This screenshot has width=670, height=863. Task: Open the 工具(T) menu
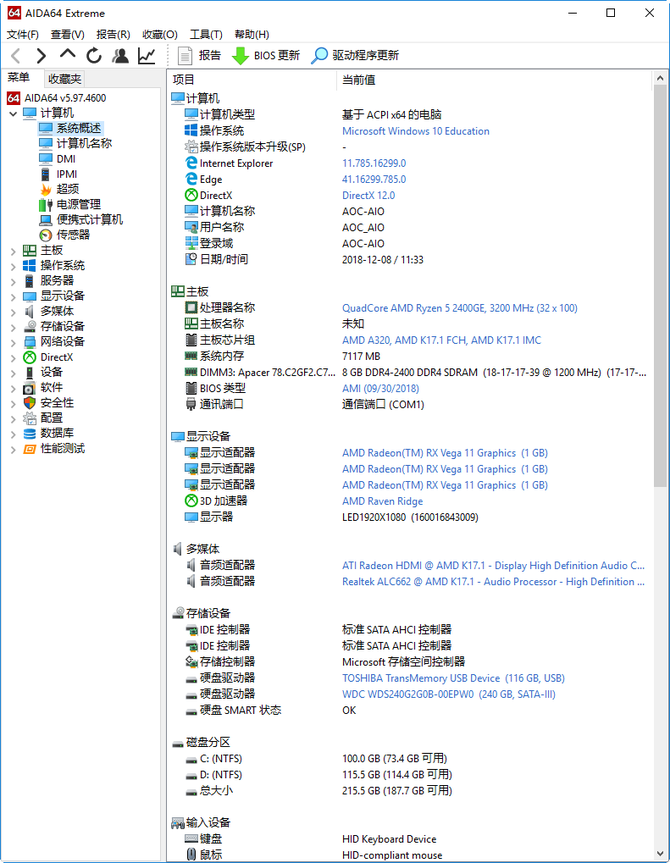point(206,34)
